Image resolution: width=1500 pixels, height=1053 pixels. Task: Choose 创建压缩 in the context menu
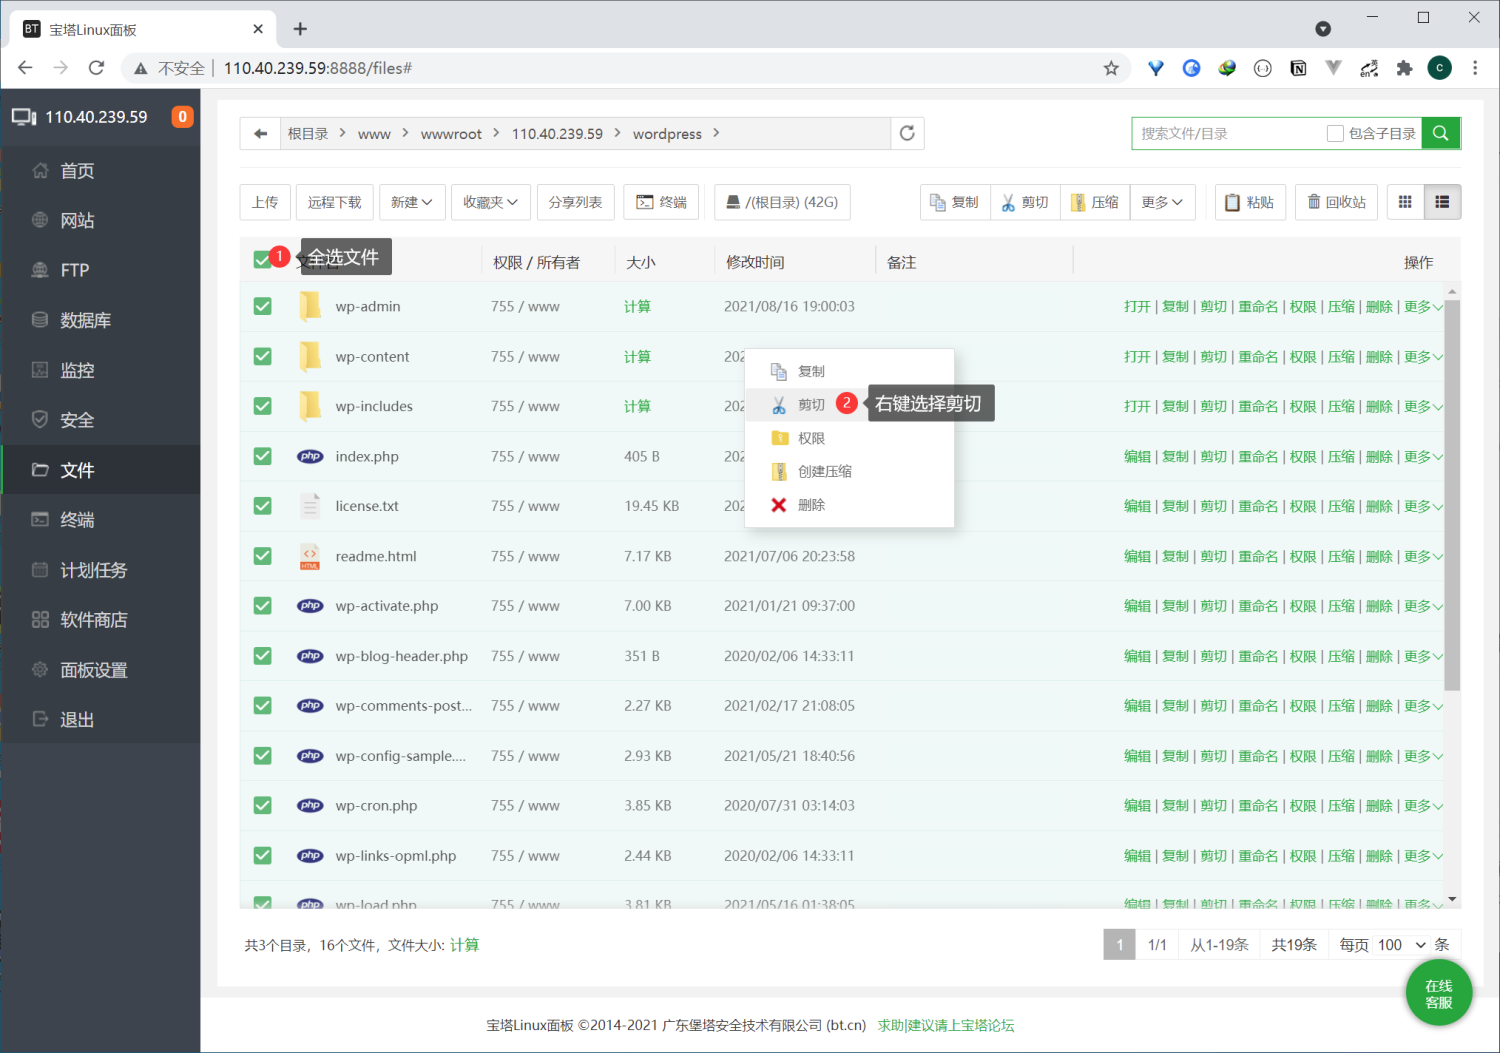(x=849, y=471)
